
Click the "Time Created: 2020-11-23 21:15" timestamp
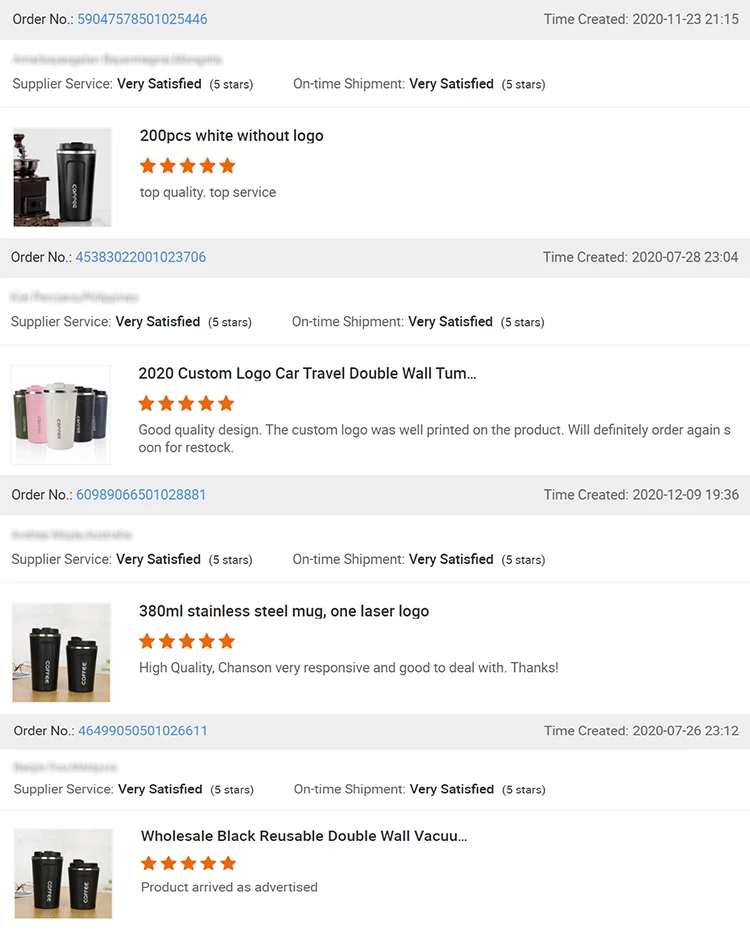pyautogui.click(x=641, y=20)
